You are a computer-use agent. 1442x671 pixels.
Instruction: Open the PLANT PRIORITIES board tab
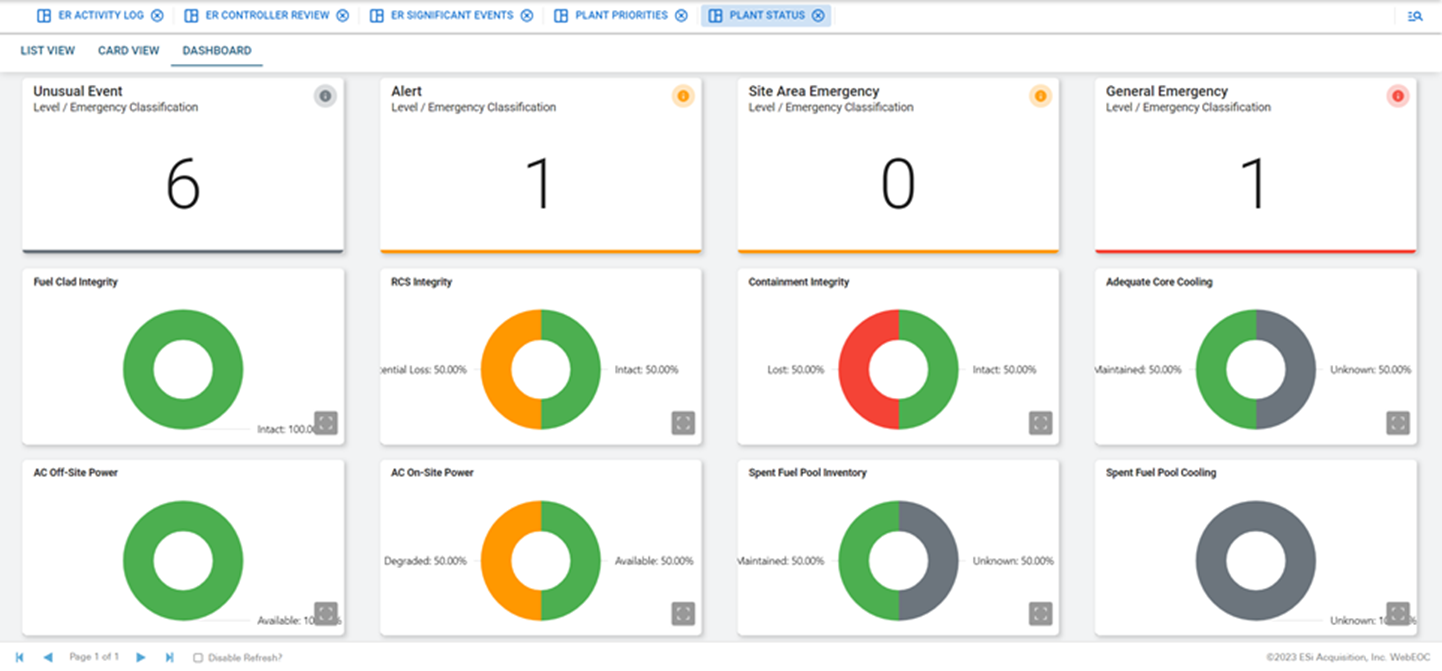point(620,15)
